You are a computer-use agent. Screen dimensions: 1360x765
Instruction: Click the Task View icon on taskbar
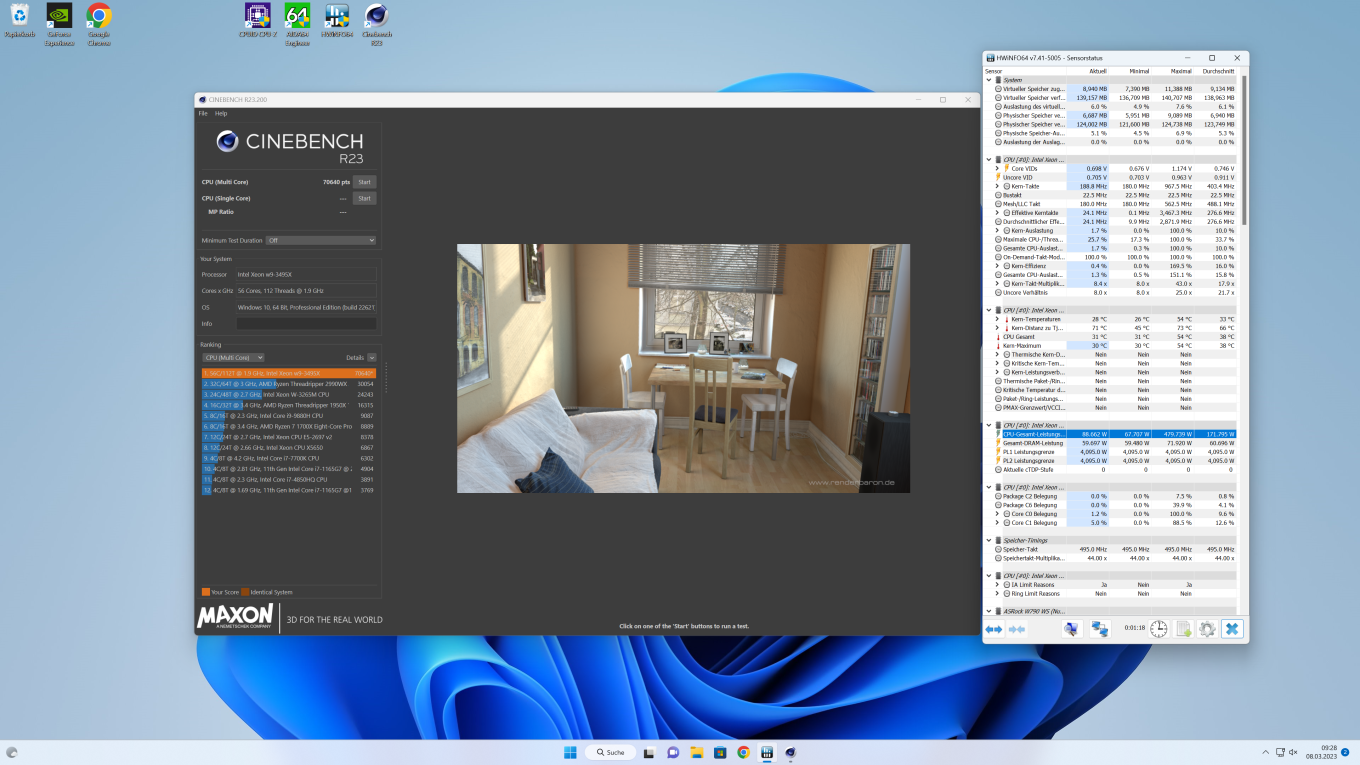tap(649, 752)
